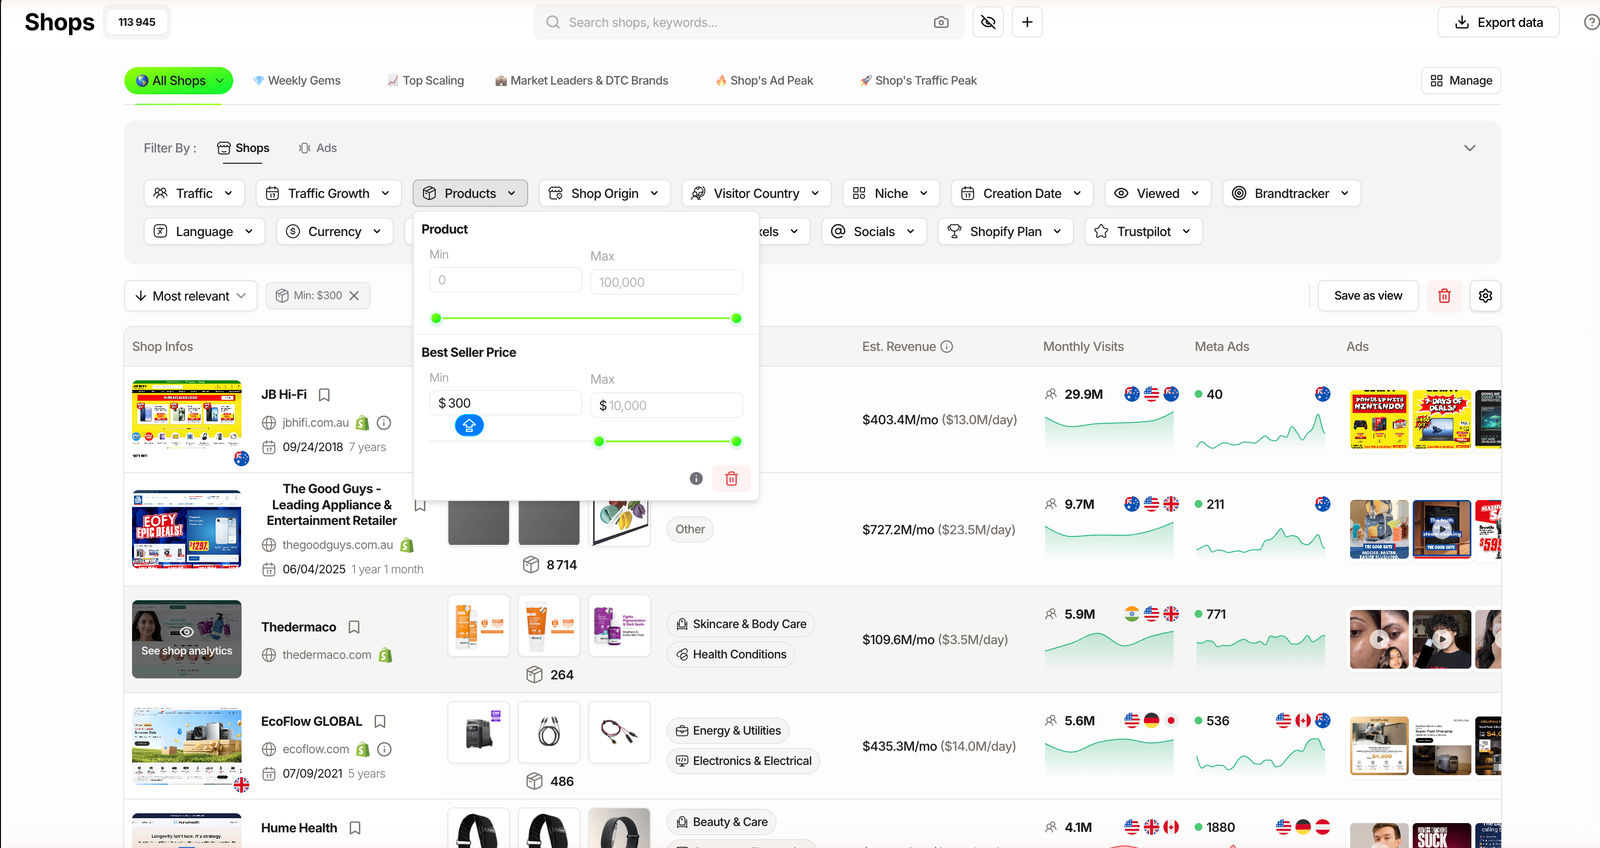Remove the Min: $300 filter chip
The height and width of the screenshot is (848, 1600).
click(x=354, y=296)
